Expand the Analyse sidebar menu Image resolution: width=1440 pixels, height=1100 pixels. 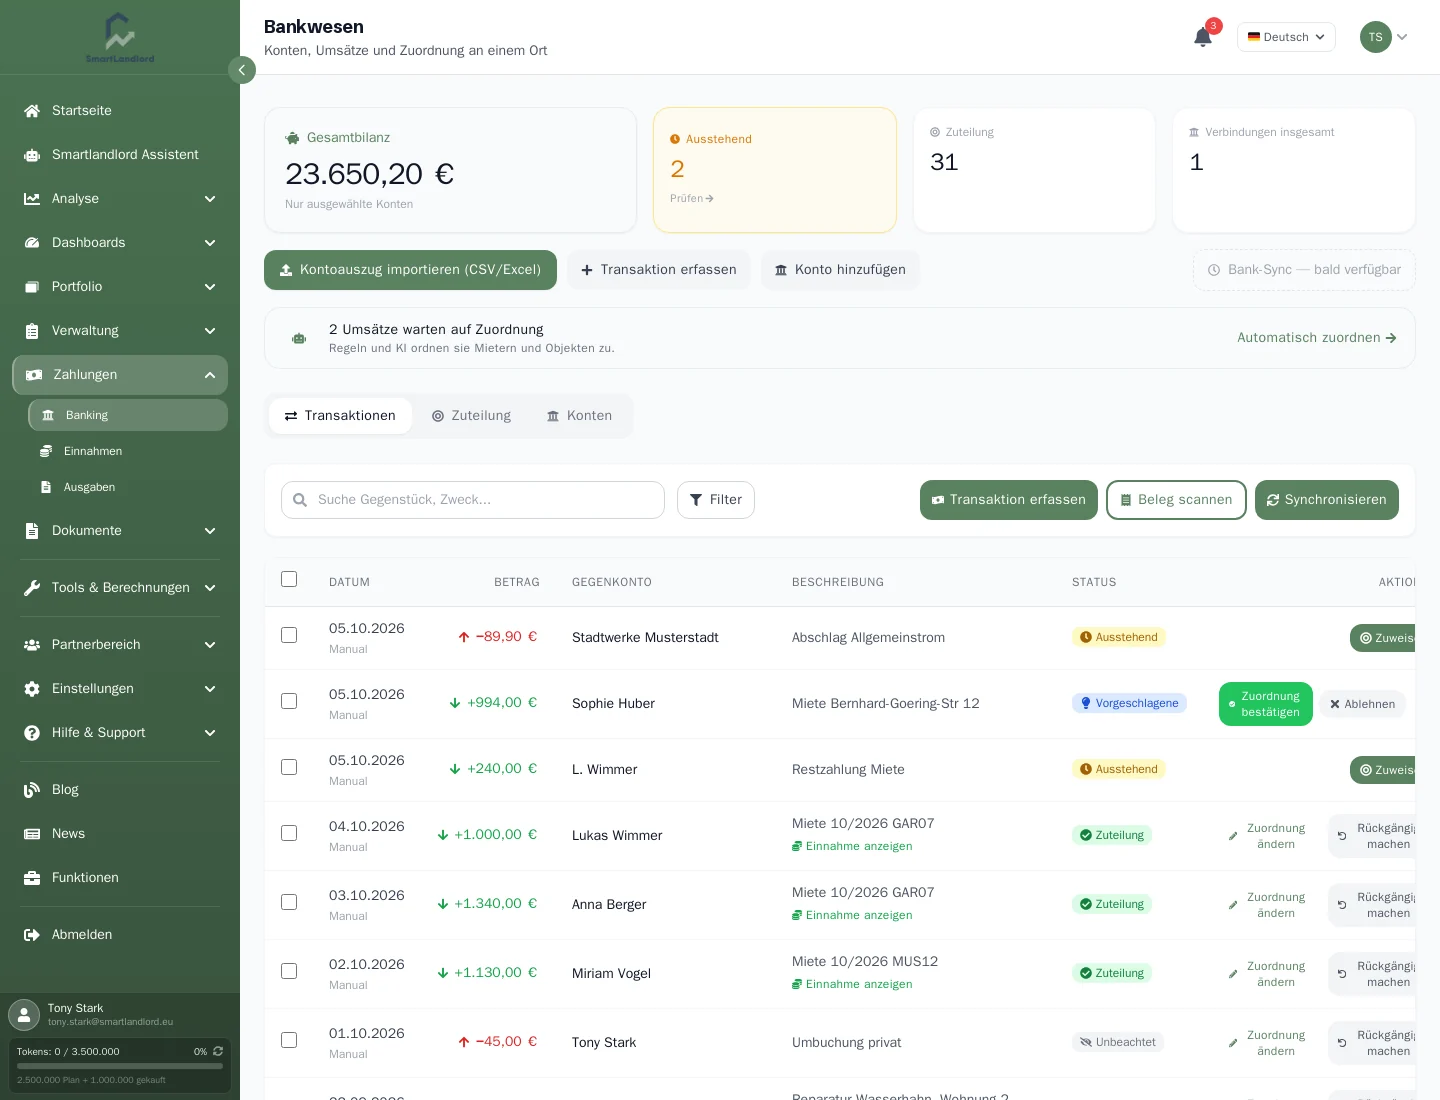pos(120,199)
